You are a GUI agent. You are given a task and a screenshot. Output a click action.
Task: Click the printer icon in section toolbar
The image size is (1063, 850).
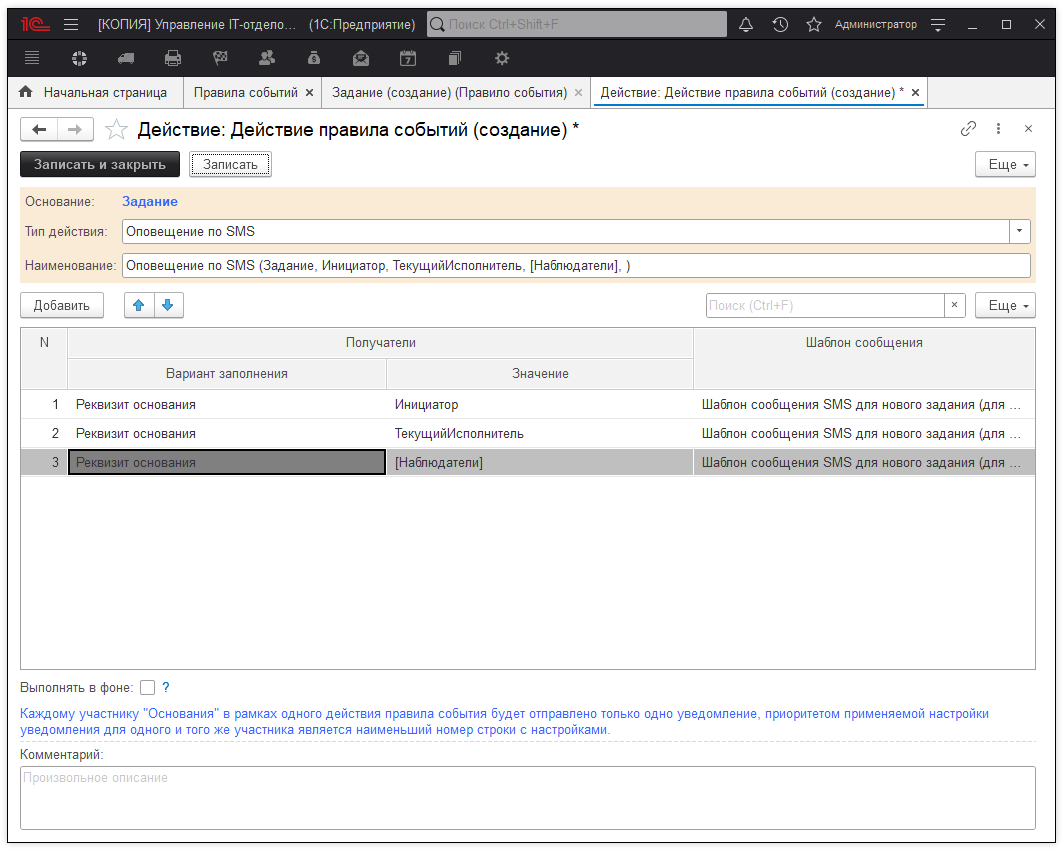pos(173,58)
